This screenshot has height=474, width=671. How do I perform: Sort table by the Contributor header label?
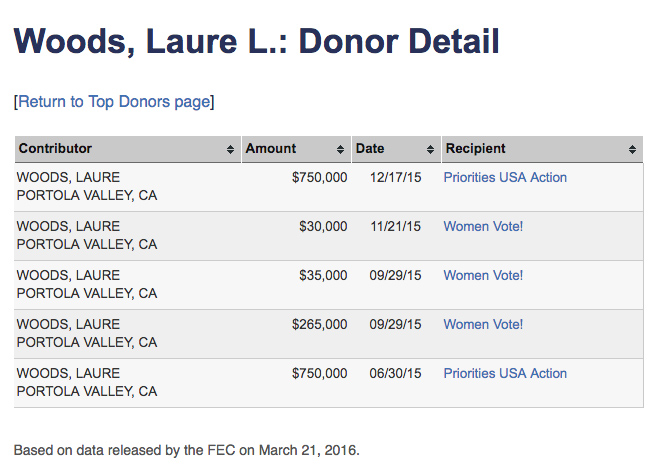[x=55, y=149]
